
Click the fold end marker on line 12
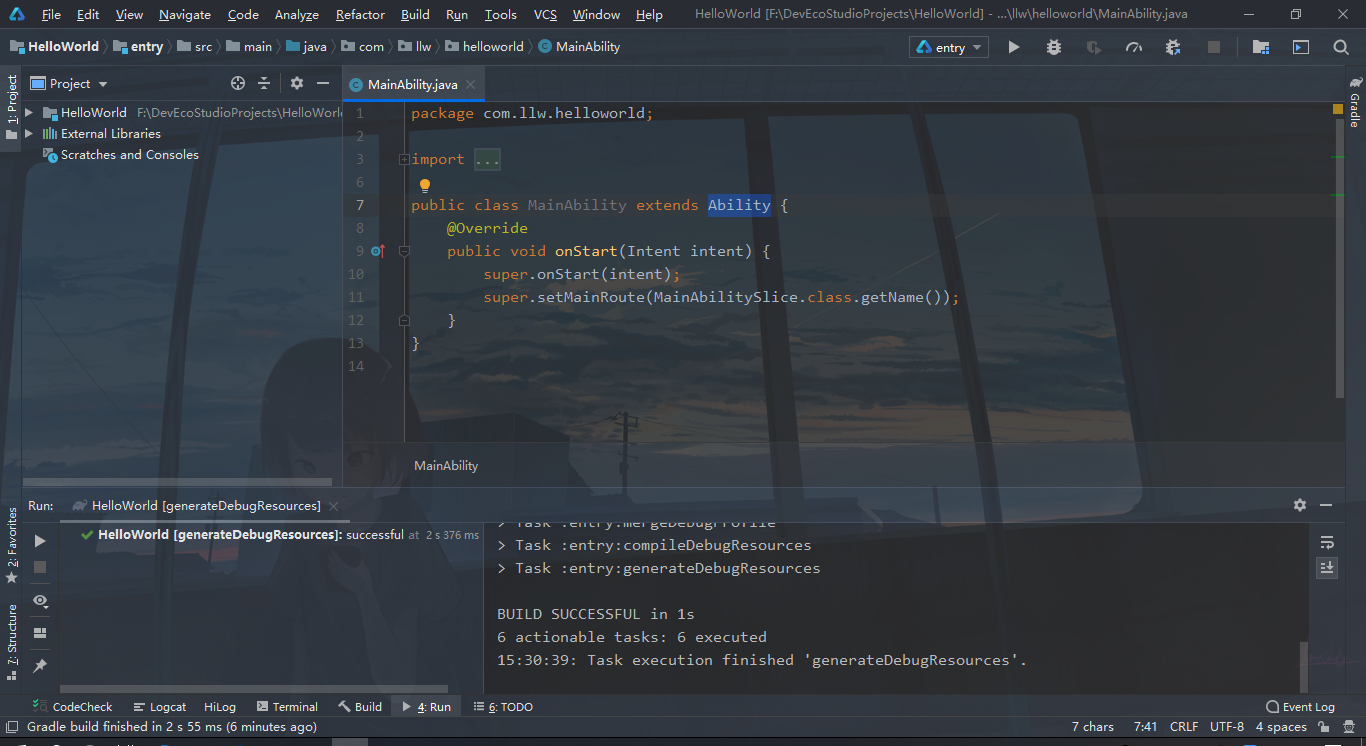point(403,320)
